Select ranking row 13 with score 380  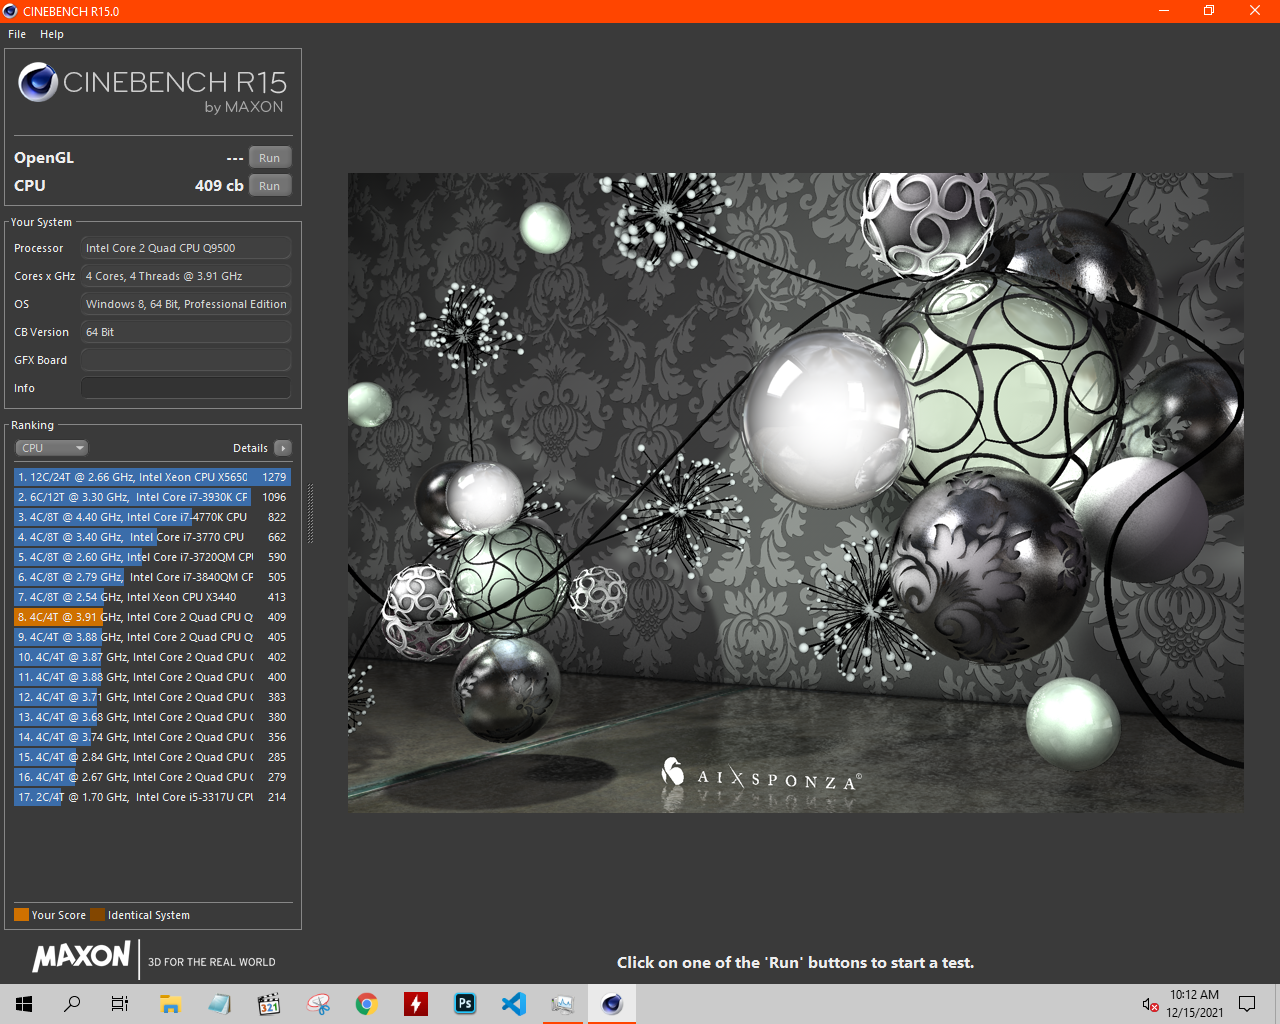[152, 717]
